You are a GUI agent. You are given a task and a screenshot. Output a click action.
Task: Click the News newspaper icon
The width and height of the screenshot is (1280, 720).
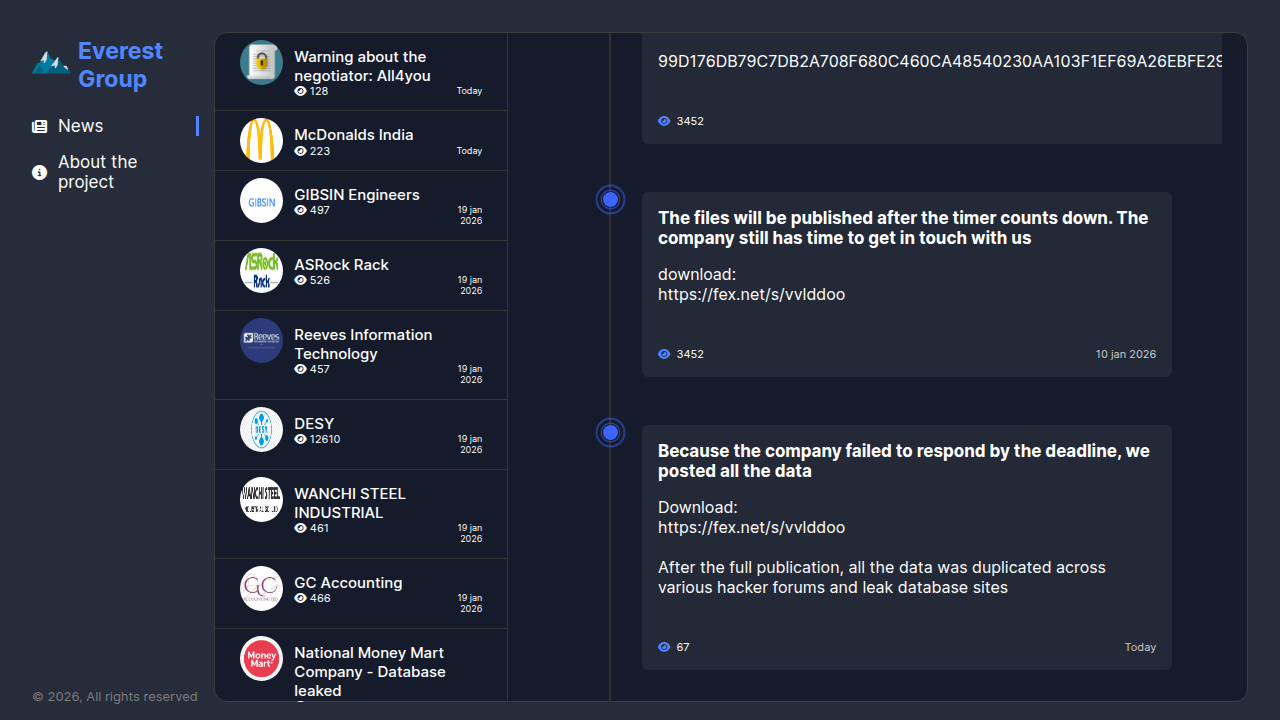pos(40,127)
